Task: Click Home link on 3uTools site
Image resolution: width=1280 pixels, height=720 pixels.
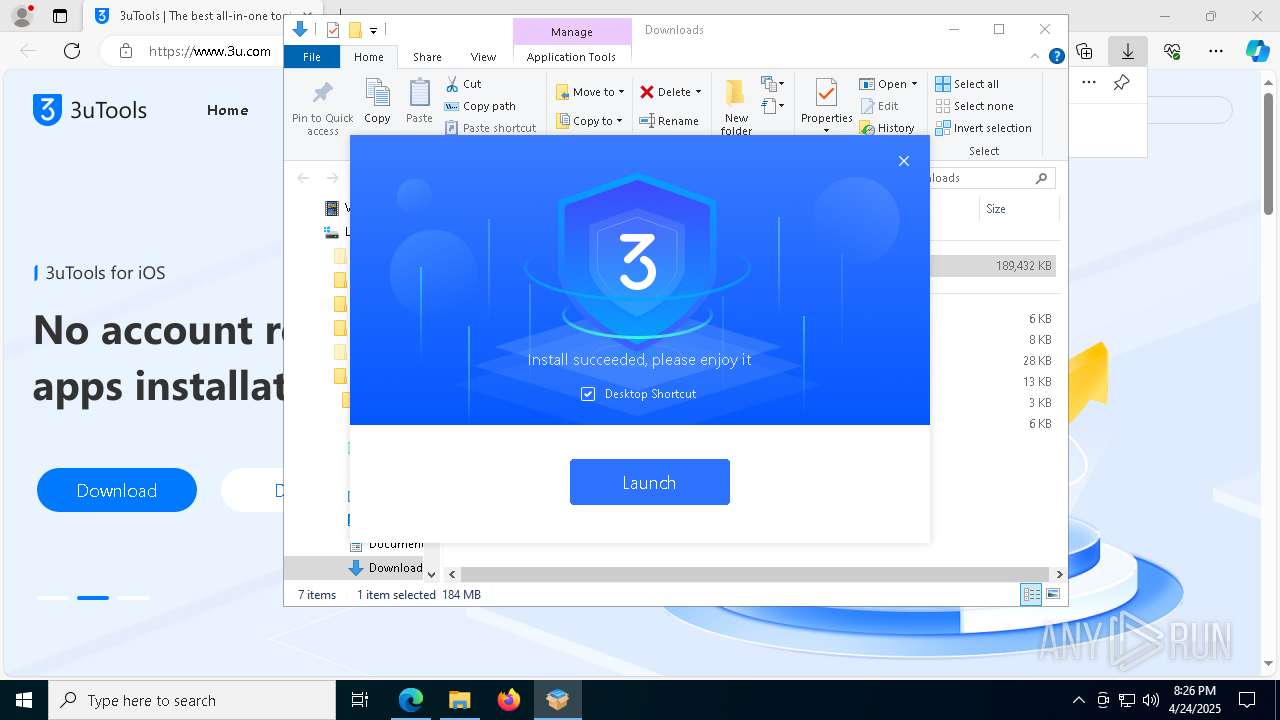Action: click(x=227, y=110)
